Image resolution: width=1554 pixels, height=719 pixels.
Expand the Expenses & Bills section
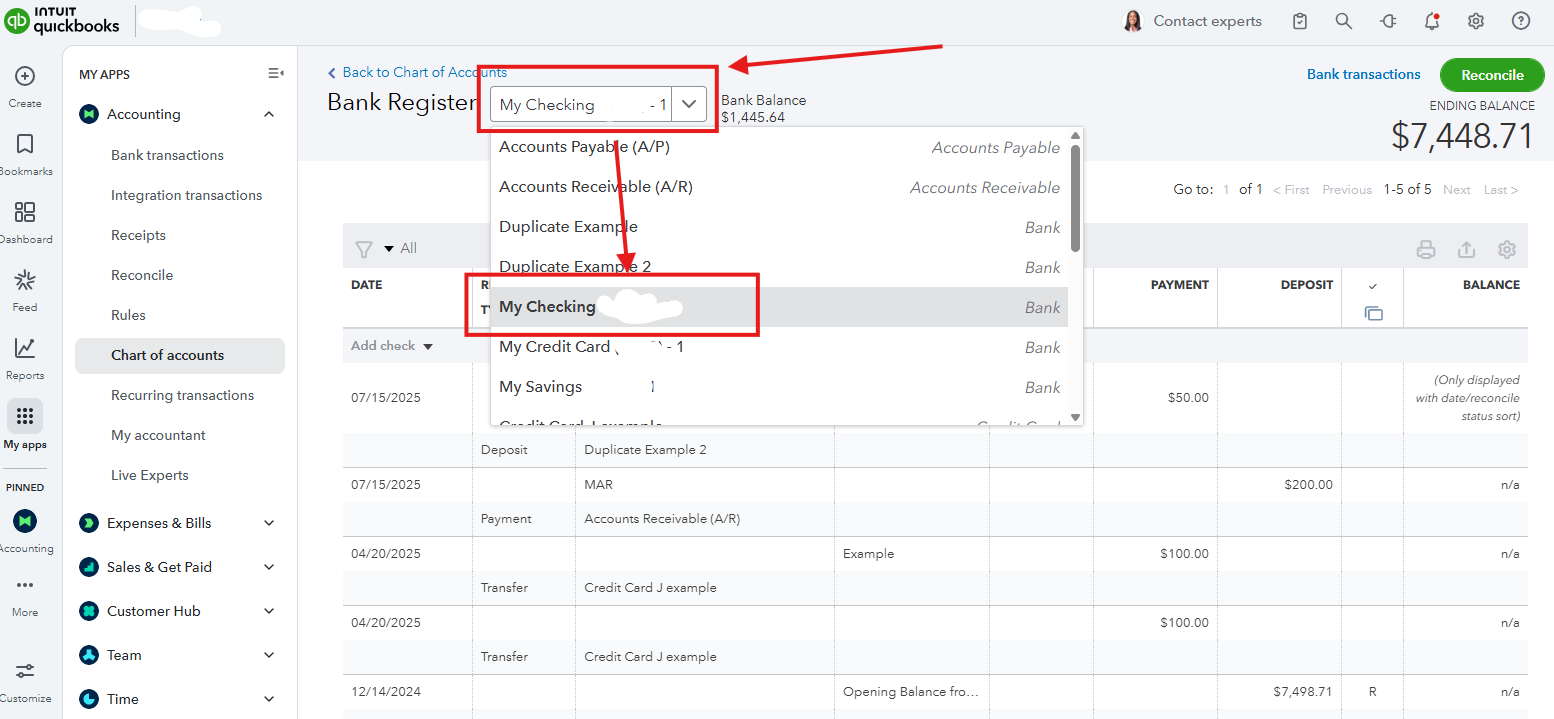click(269, 523)
